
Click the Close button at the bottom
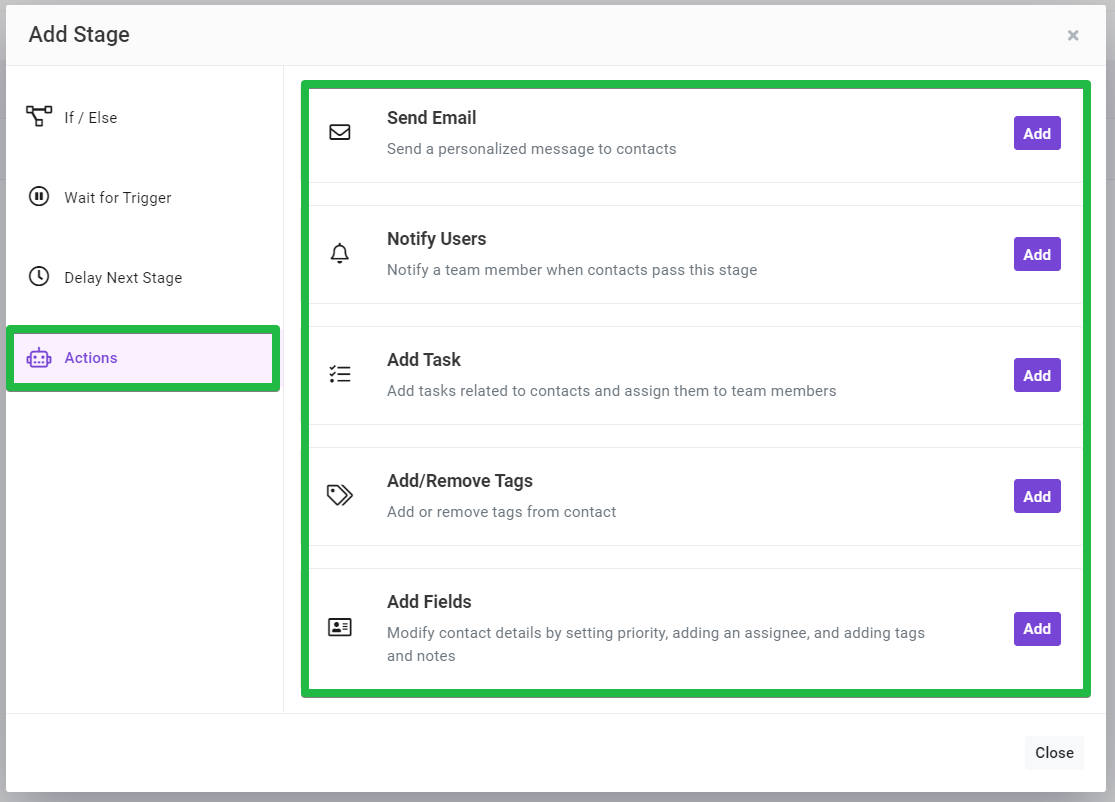click(1054, 752)
